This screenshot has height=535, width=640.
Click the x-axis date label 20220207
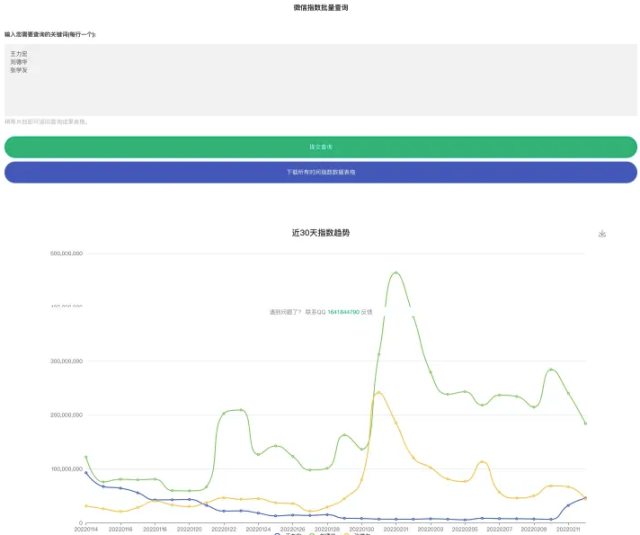click(x=499, y=529)
